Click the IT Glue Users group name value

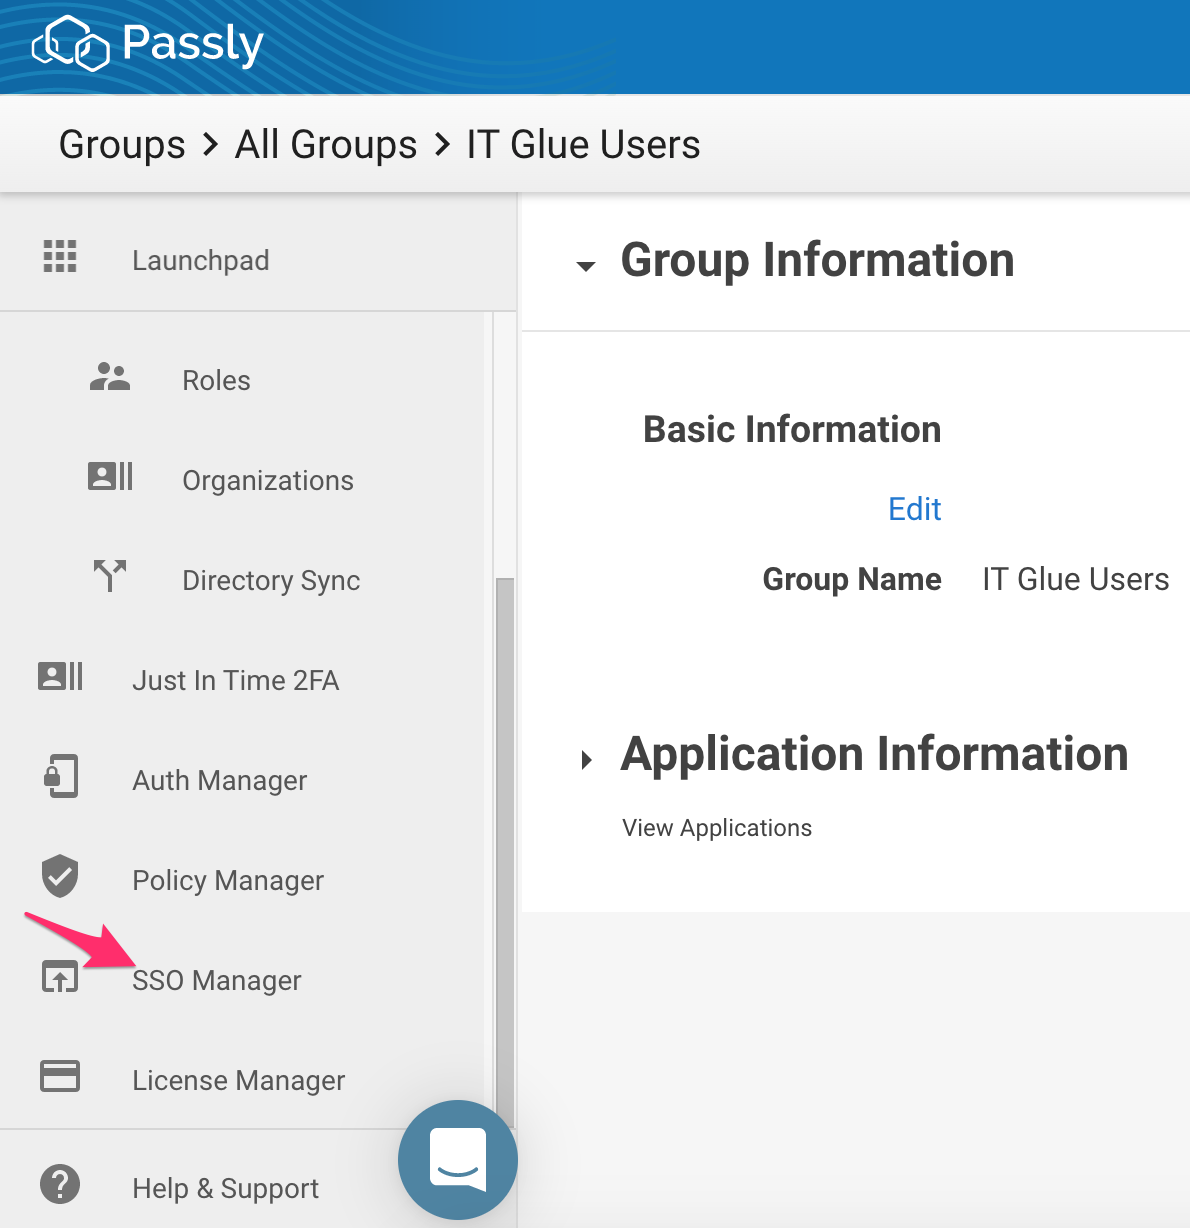click(1076, 579)
